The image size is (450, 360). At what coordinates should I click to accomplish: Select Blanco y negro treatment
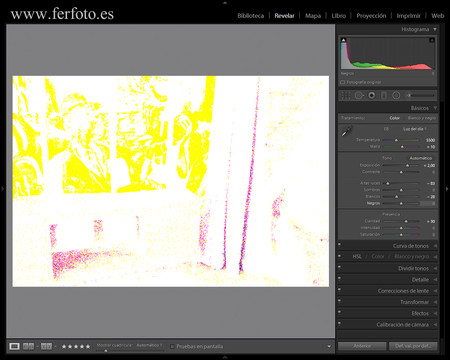click(x=422, y=118)
